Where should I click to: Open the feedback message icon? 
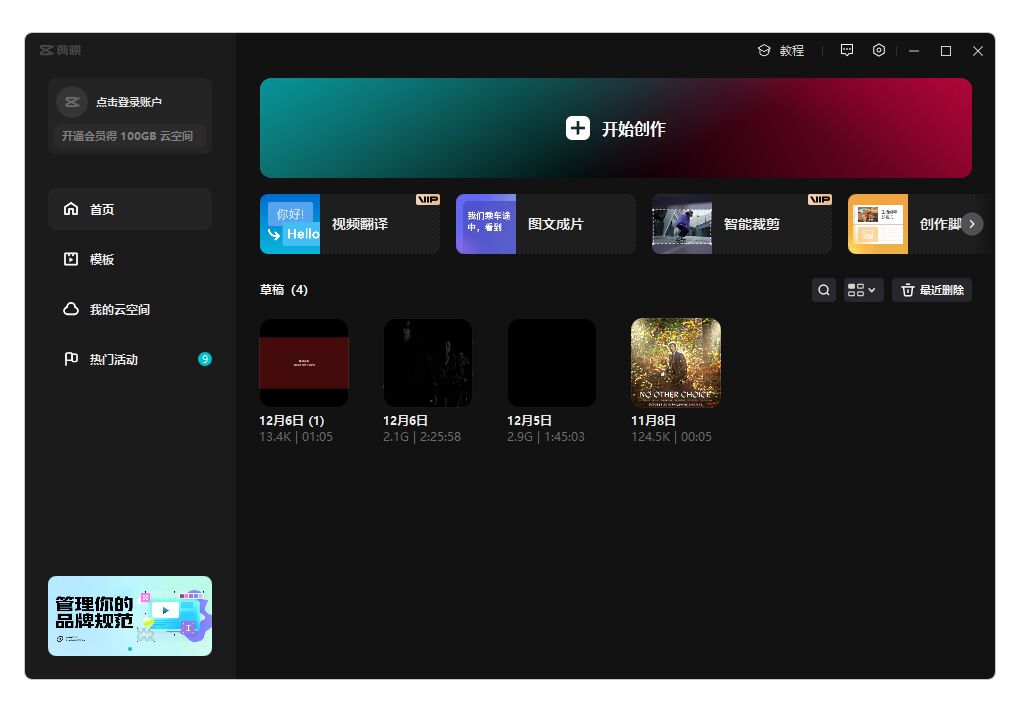pyautogui.click(x=847, y=50)
